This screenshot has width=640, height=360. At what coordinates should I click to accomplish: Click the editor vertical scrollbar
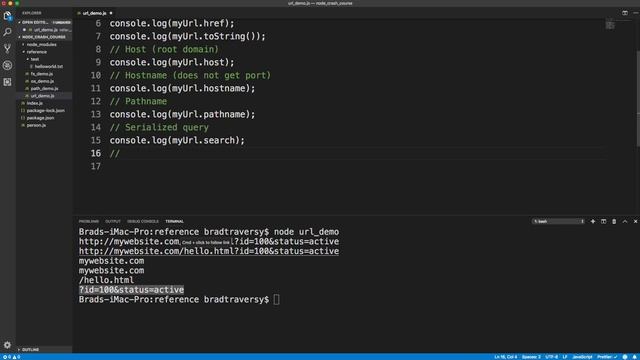pyautogui.click(x=638, y=98)
